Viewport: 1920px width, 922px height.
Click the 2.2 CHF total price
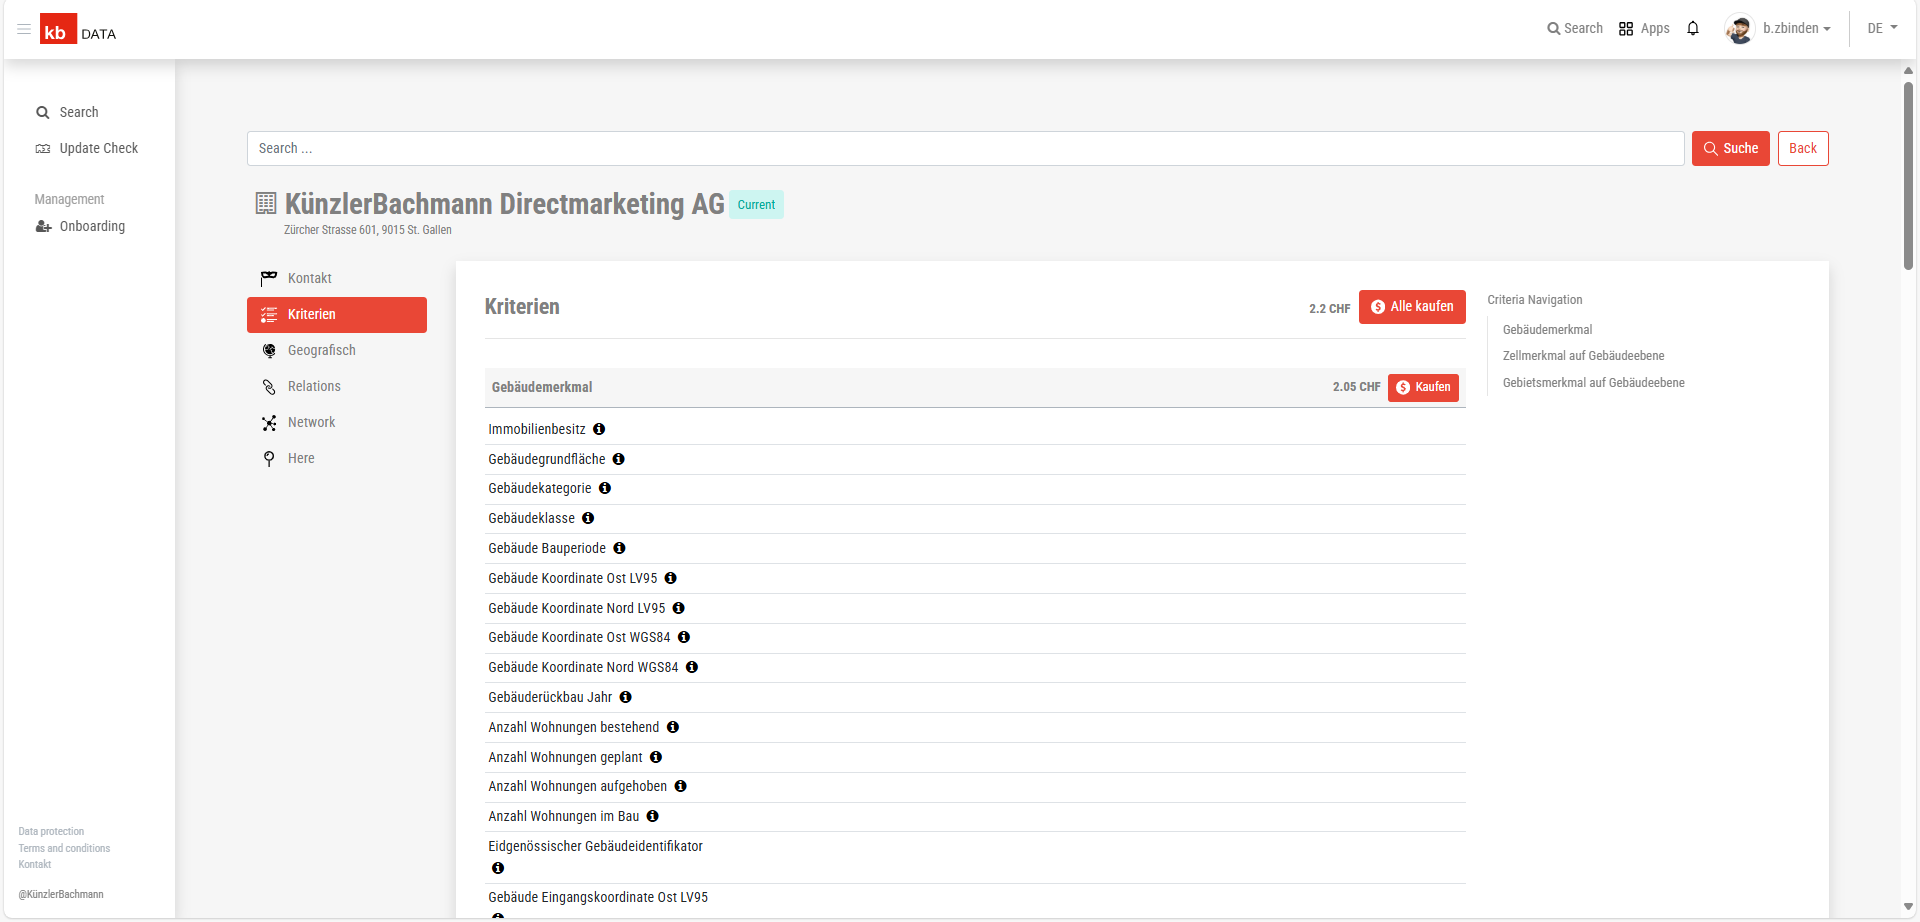[x=1329, y=309]
